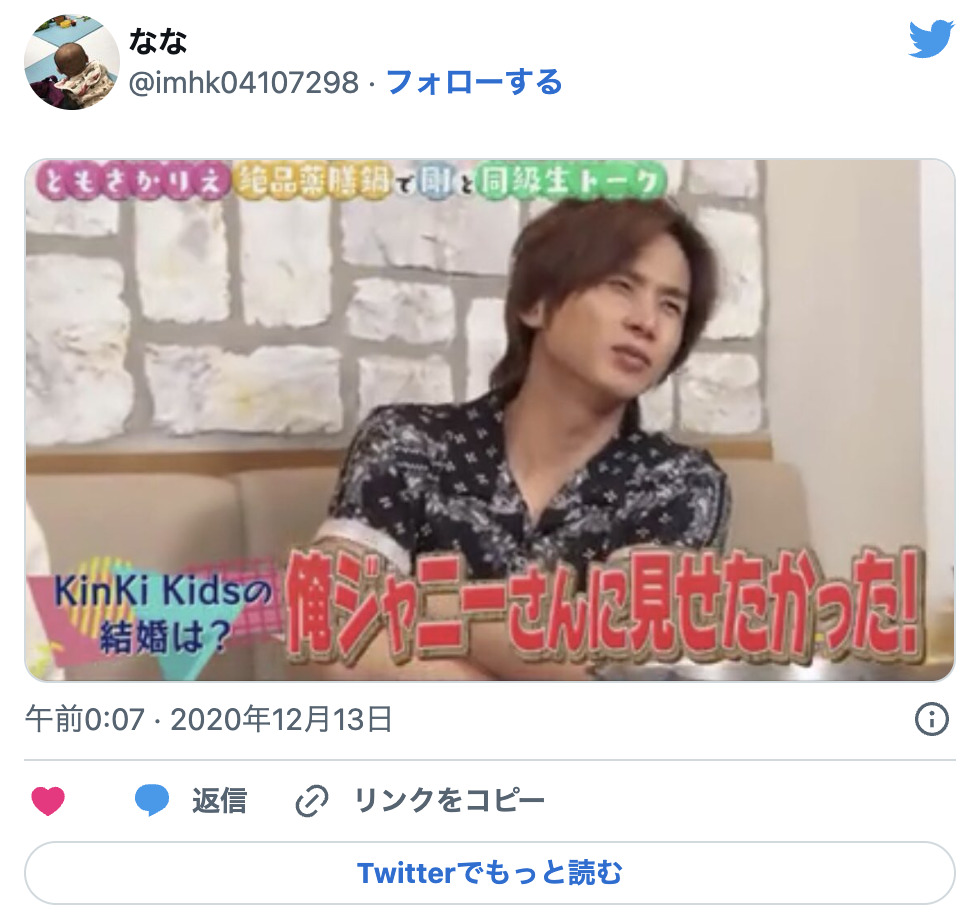
Task: Click the フォローする follow link
Action: tap(474, 82)
